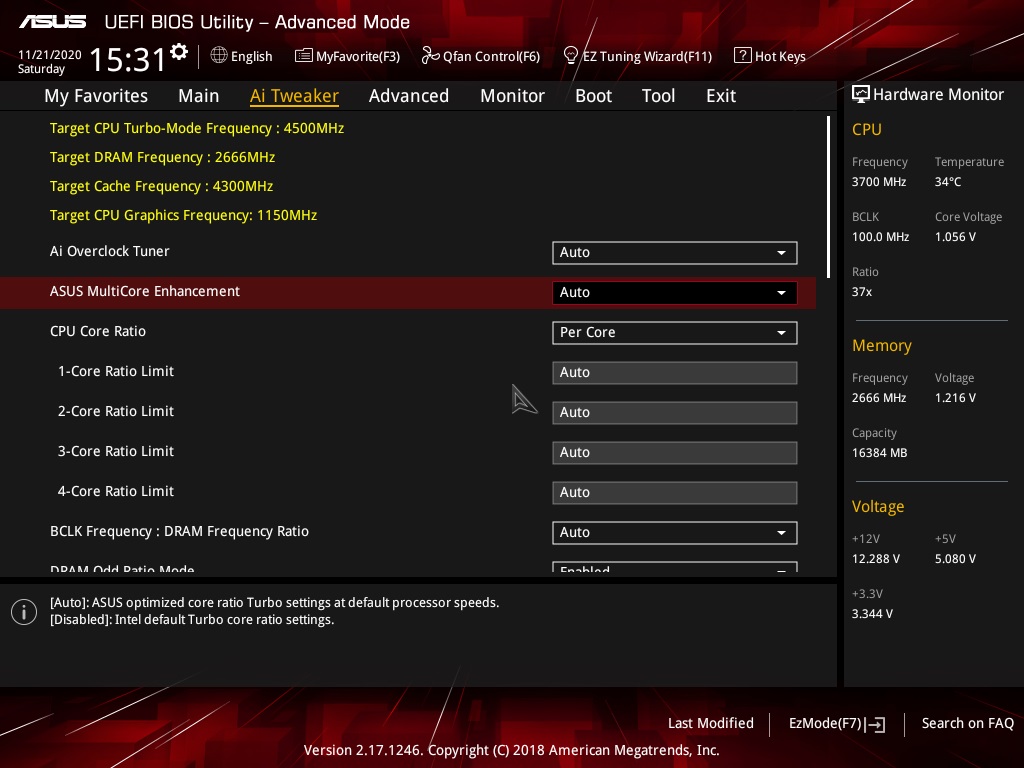This screenshot has width=1024, height=768.
Task: Select the CPU Core Ratio label
Action: pos(98,331)
